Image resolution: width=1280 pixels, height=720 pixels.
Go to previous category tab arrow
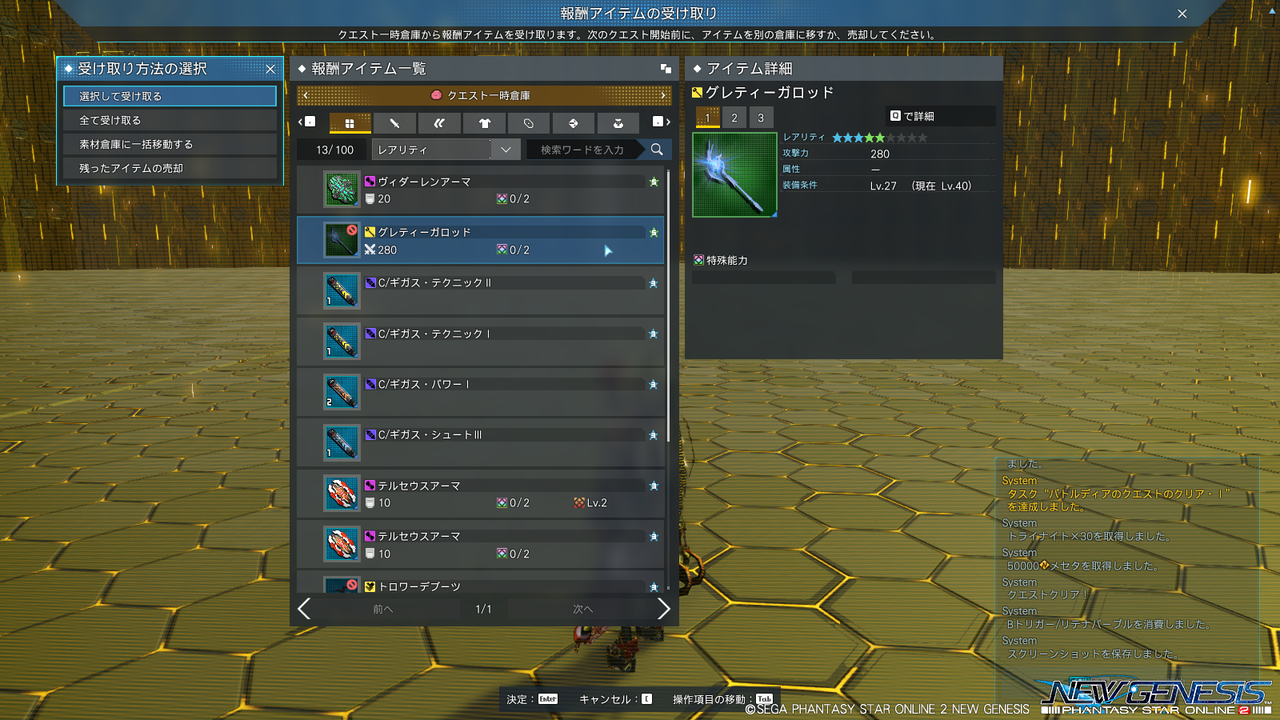click(x=306, y=122)
